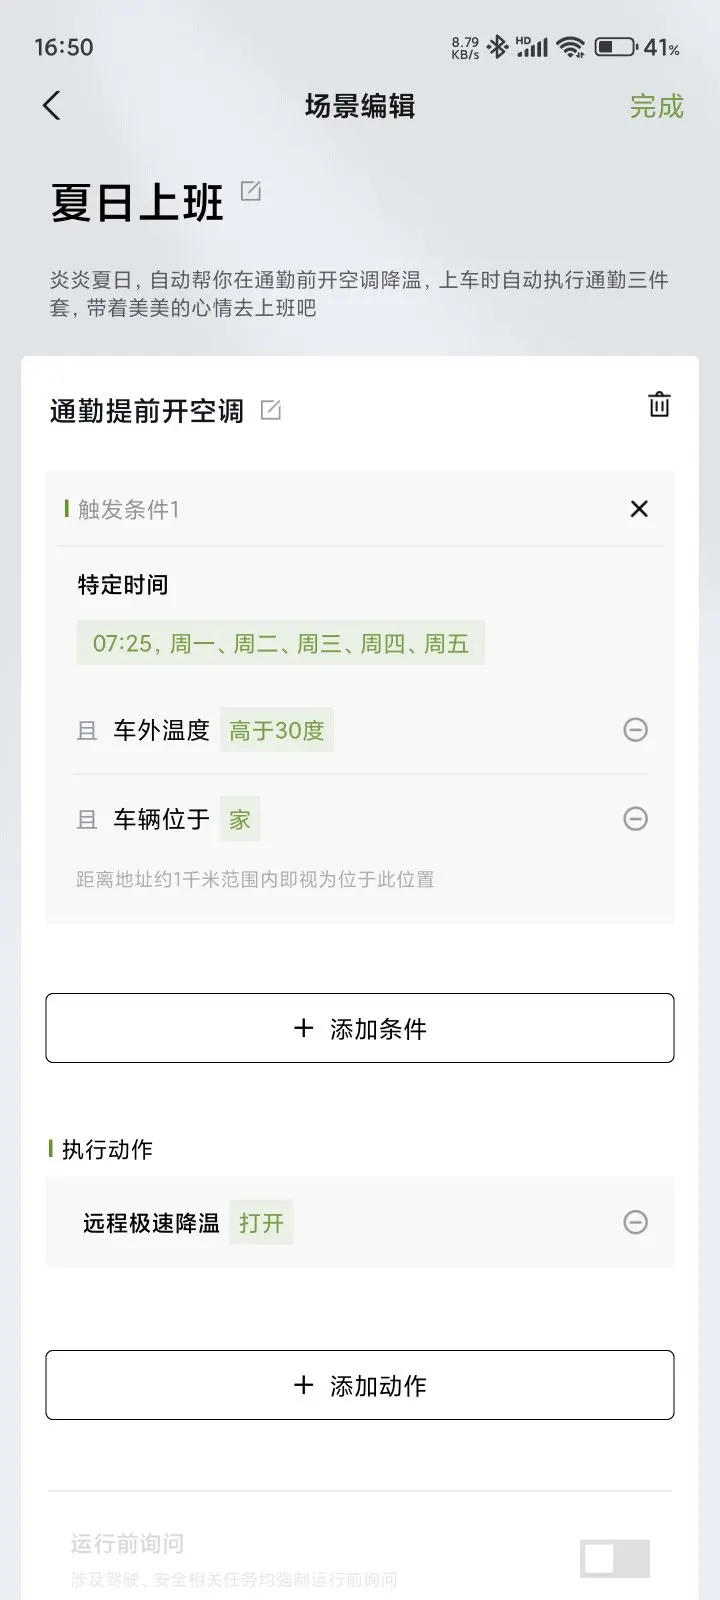Change the 家 location value
Image resolution: width=720 pixels, height=1600 pixels.
pyautogui.click(x=240, y=820)
